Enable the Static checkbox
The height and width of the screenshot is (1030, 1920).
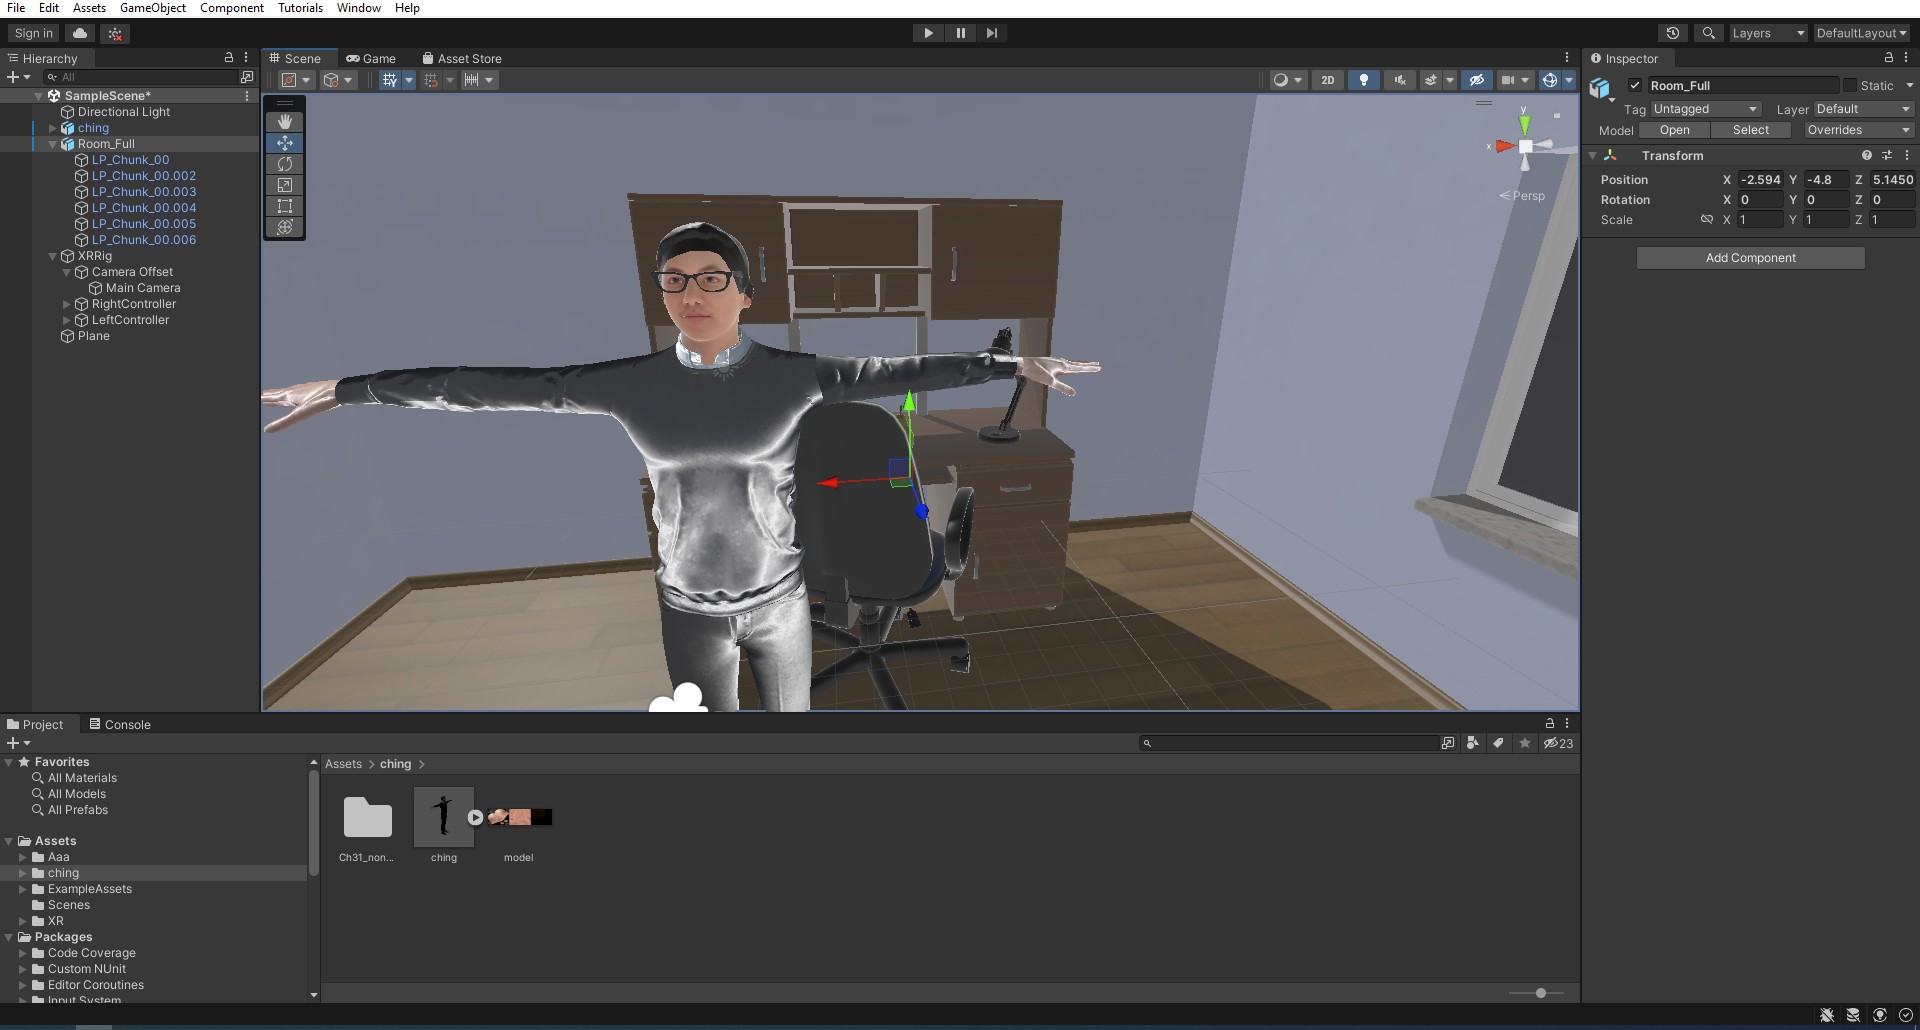pos(1850,86)
